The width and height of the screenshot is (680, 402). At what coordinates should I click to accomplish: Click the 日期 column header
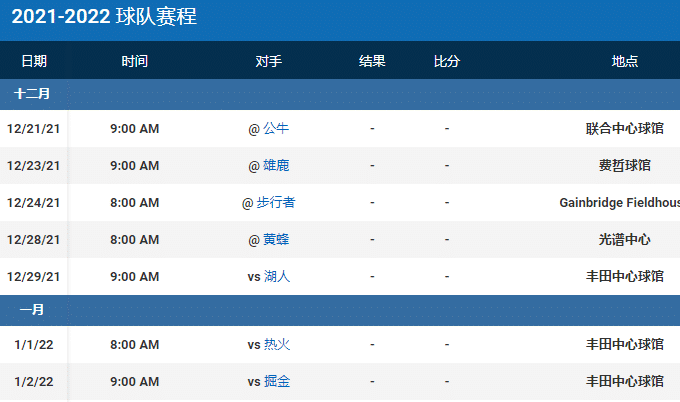click(x=34, y=61)
